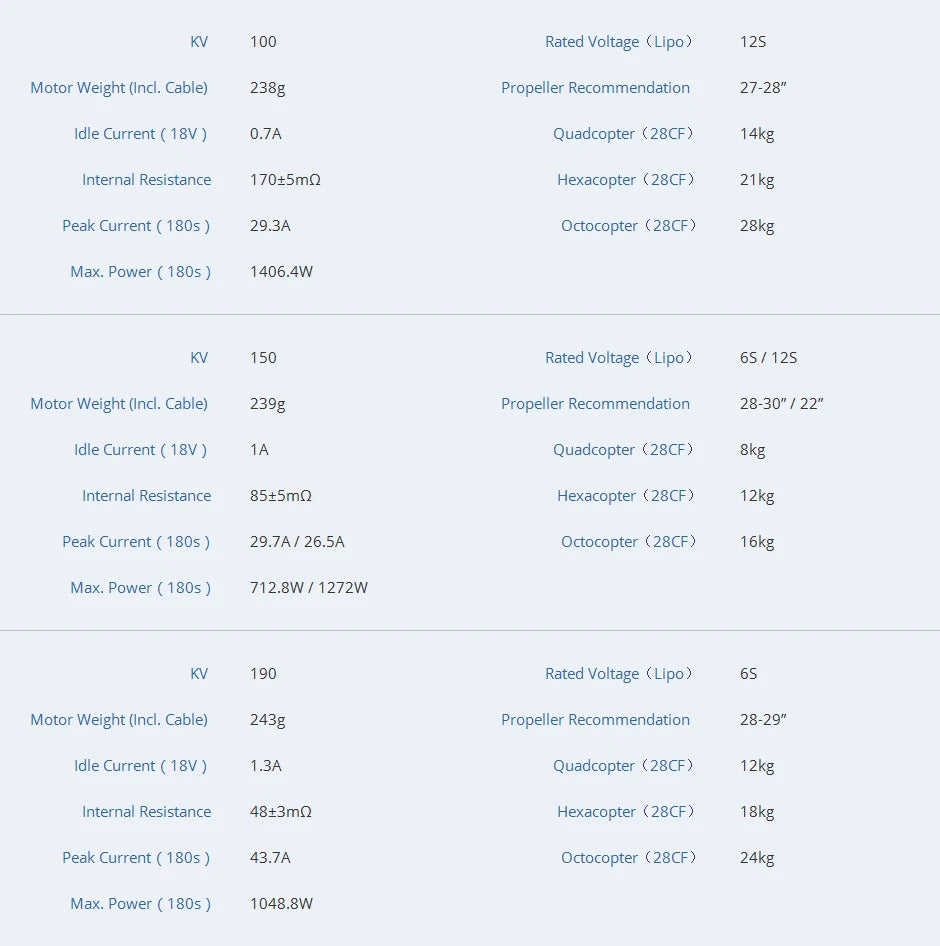
Task: Click the 243g motor weight value
Action: [267, 720]
